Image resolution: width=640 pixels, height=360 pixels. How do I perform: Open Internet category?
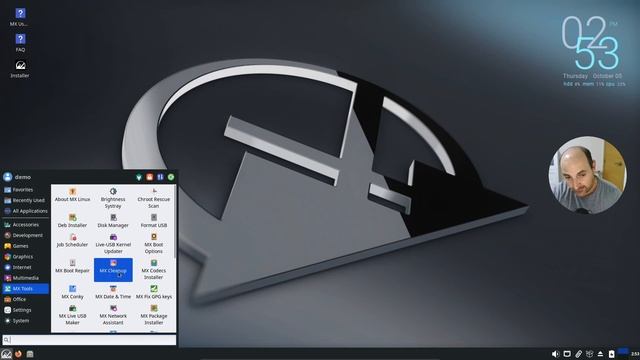pos(25,267)
